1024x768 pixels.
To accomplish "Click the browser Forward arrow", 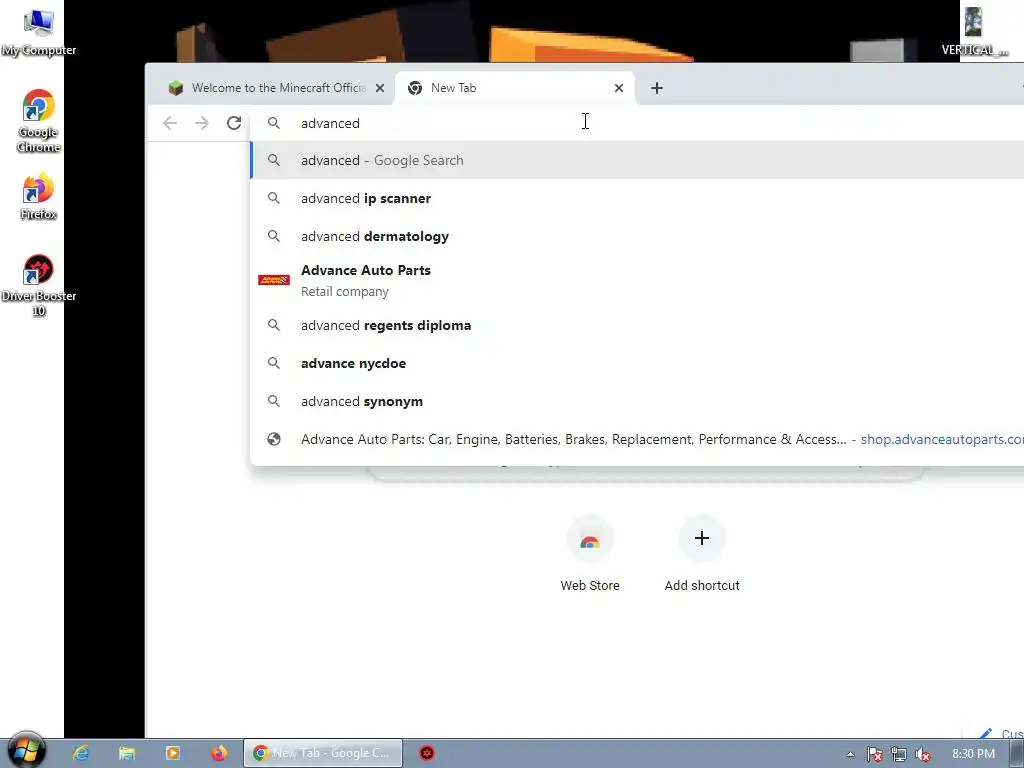I will coord(202,123).
